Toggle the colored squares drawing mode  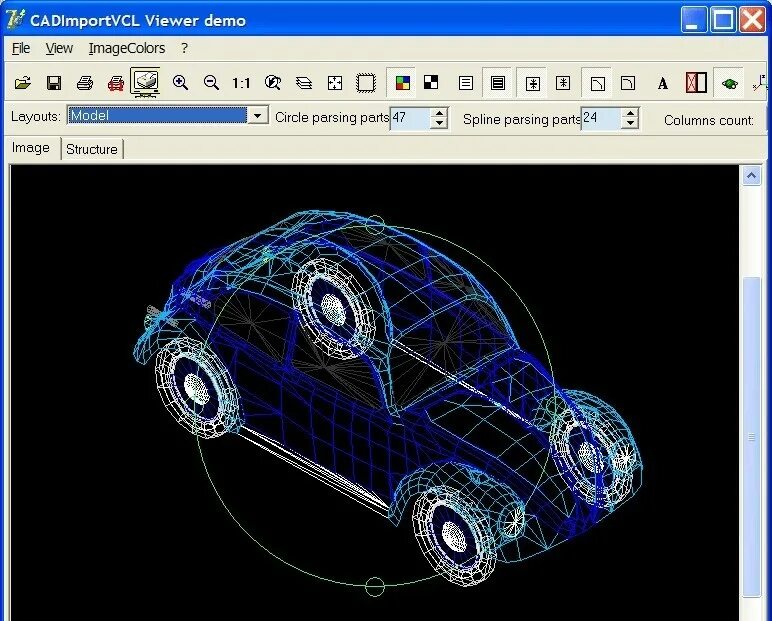click(402, 83)
